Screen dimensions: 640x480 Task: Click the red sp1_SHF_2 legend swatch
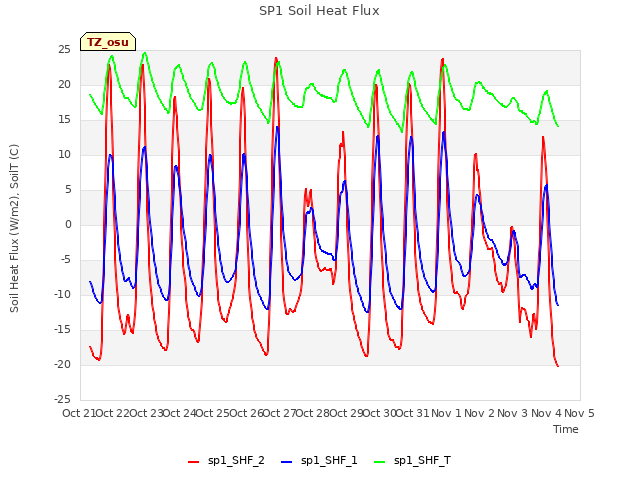193,462
